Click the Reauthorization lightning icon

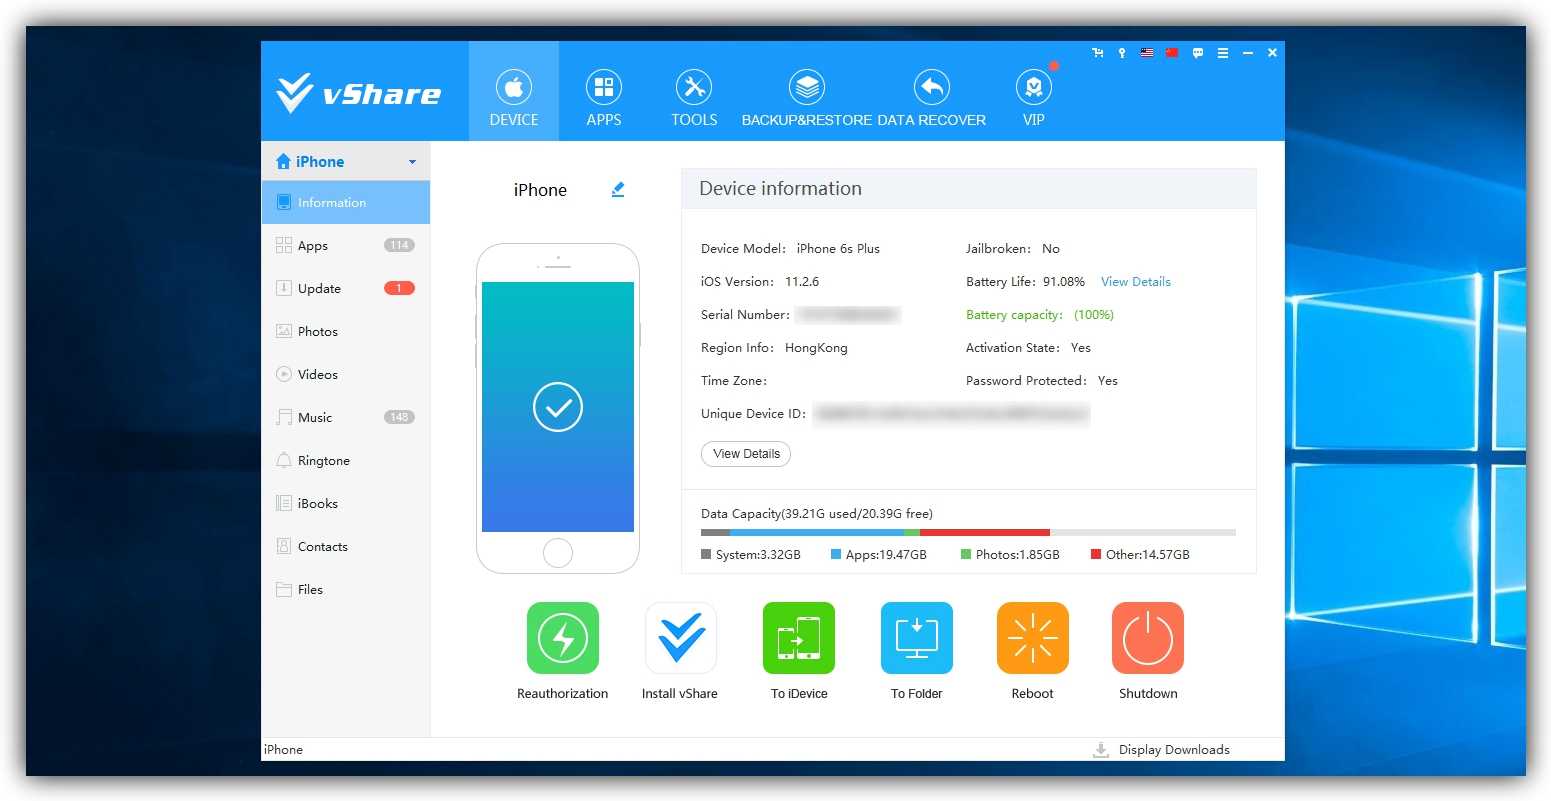coord(562,638)
